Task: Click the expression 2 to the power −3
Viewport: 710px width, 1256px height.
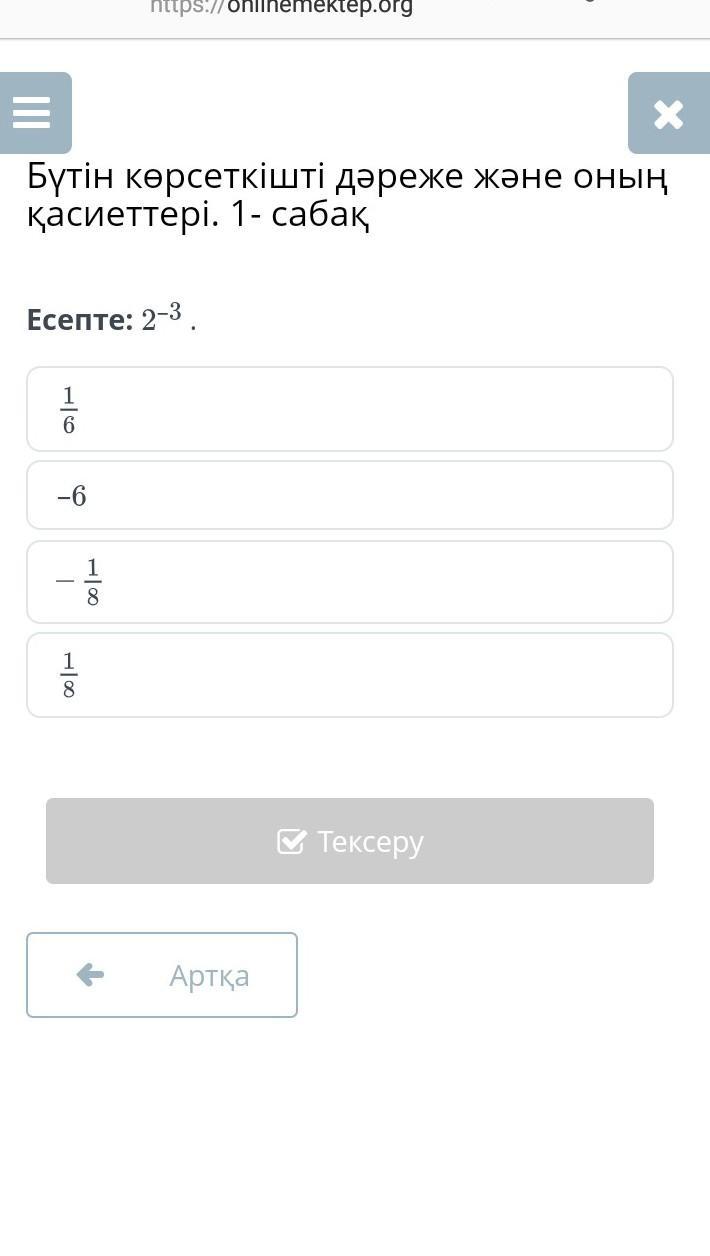Action: (x=162, y=319)
